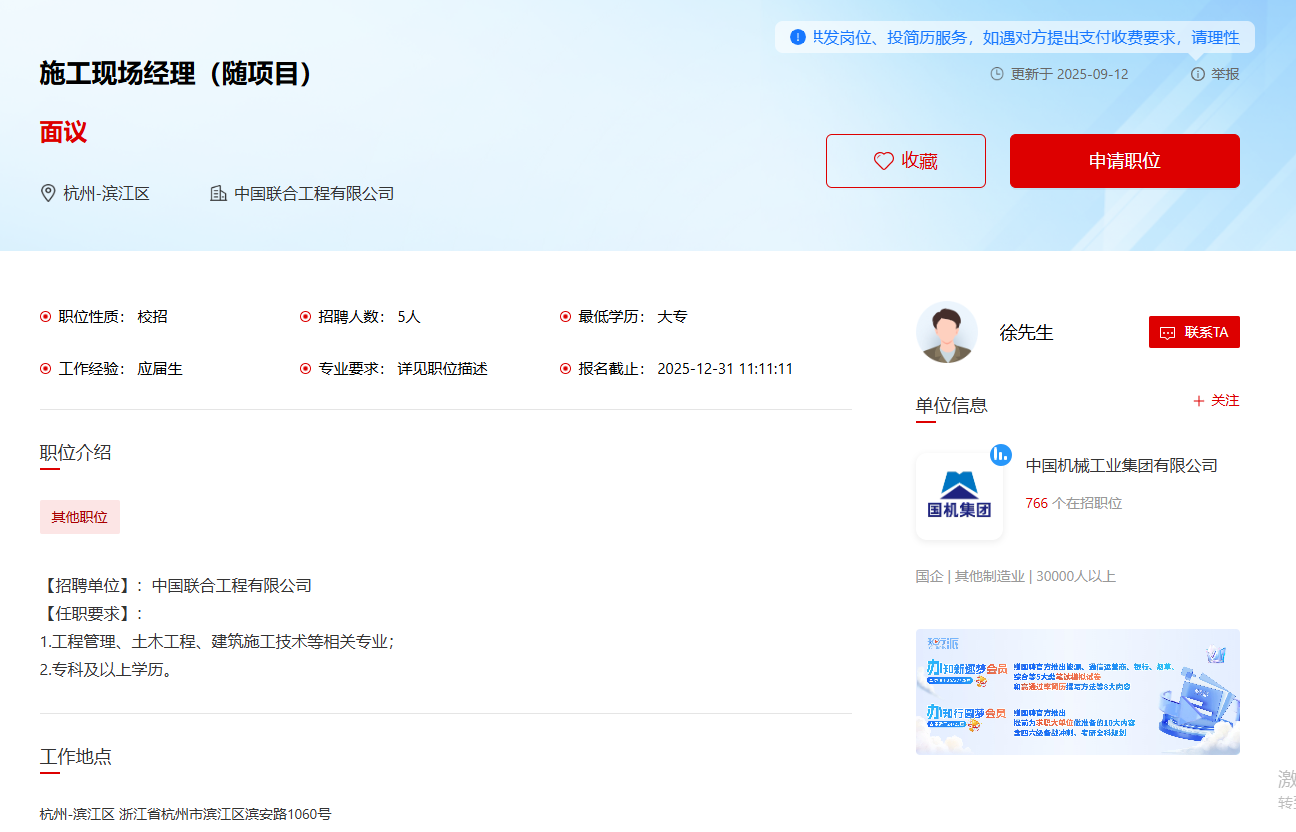Save the job with 收藏 button

(906, 161)
